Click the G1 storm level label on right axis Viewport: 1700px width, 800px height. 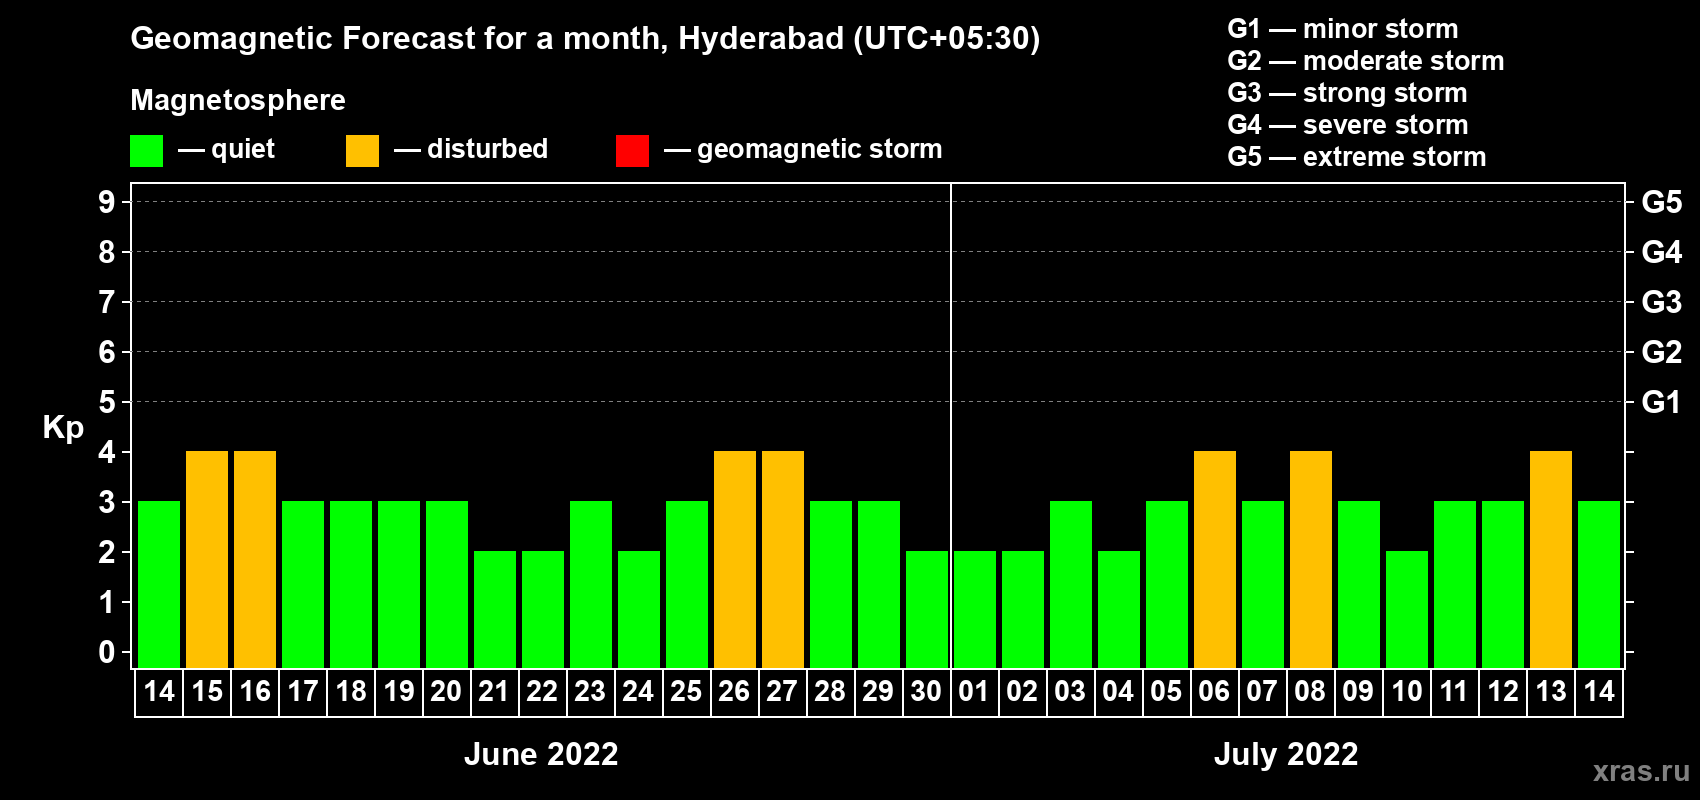1661,402
